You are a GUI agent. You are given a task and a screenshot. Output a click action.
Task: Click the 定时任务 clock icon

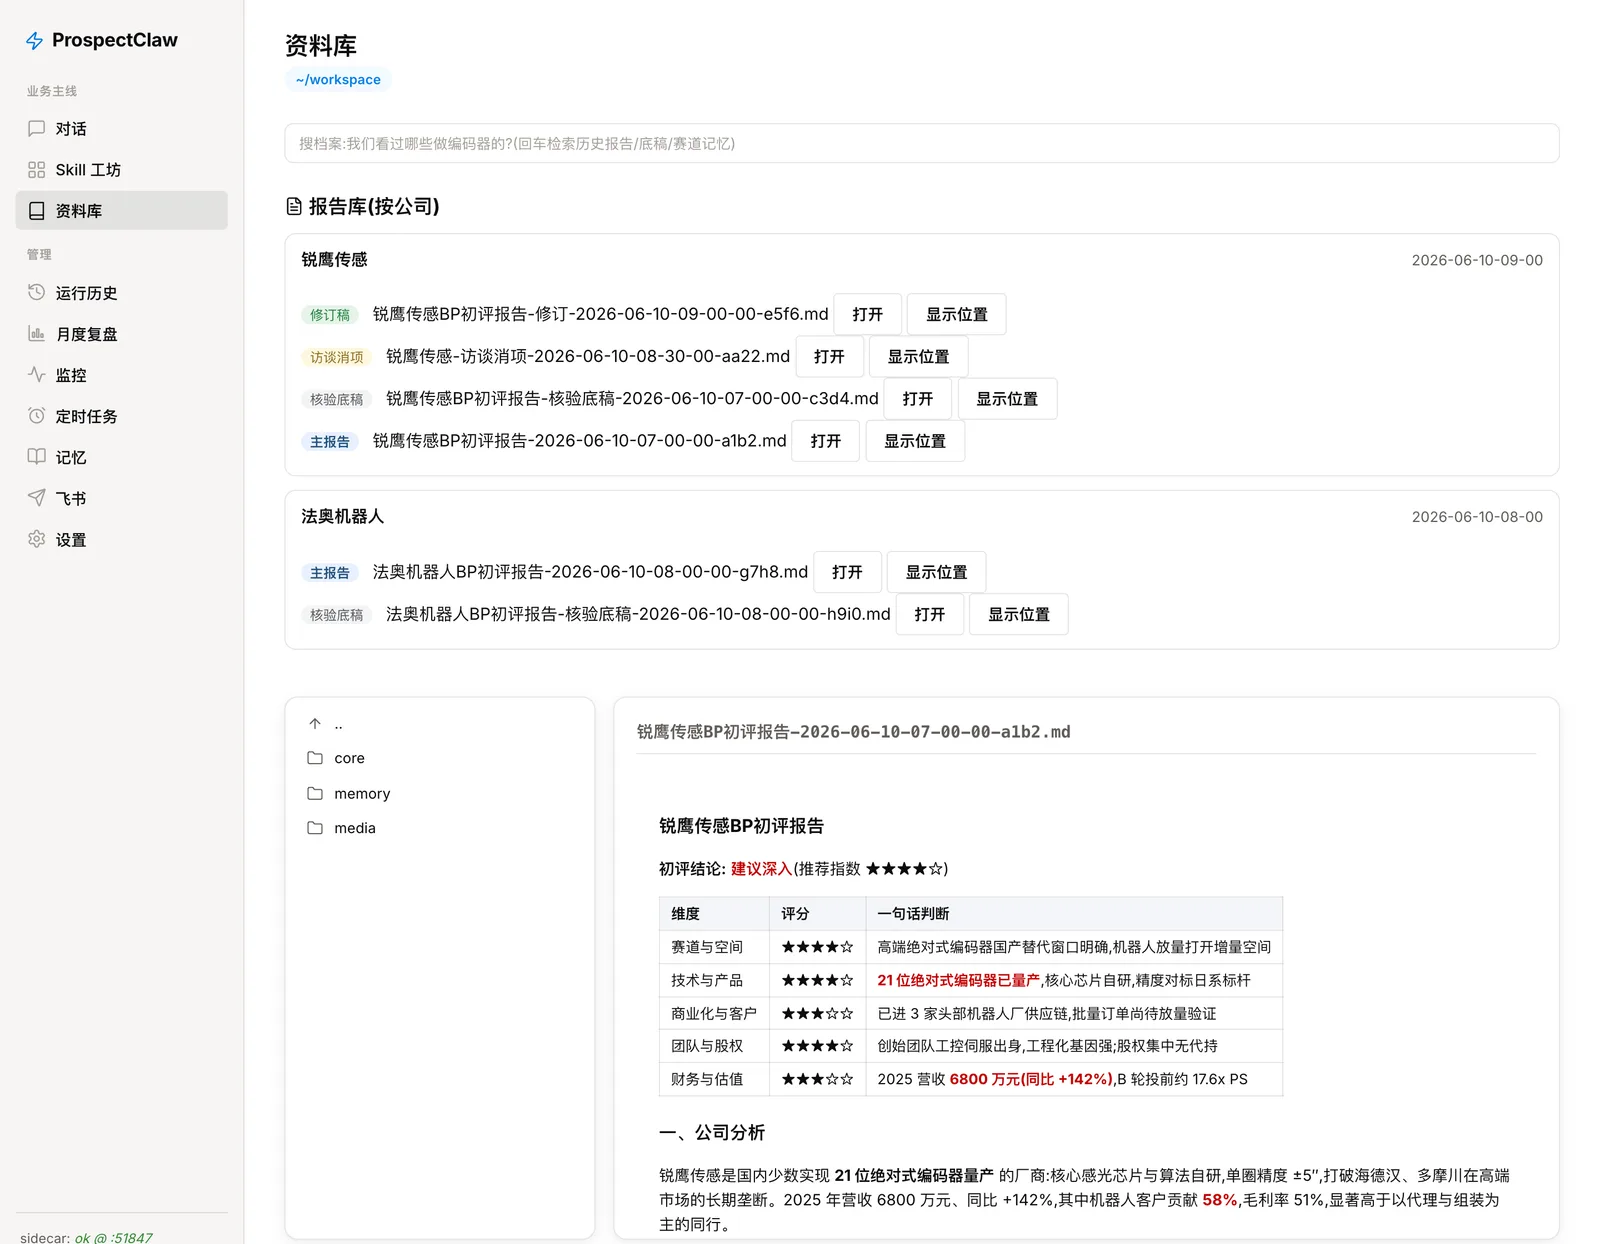[37, 416]
